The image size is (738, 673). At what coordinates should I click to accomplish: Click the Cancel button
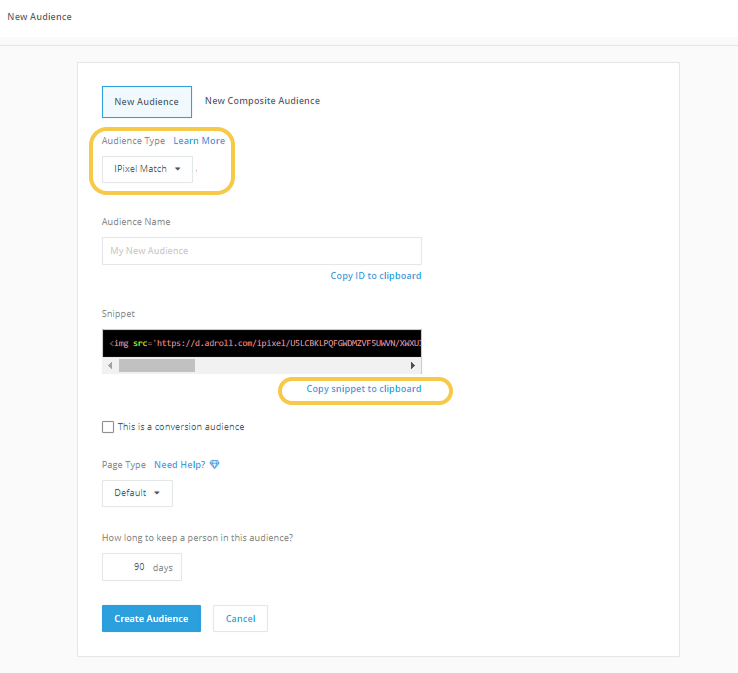coord(240,619)
